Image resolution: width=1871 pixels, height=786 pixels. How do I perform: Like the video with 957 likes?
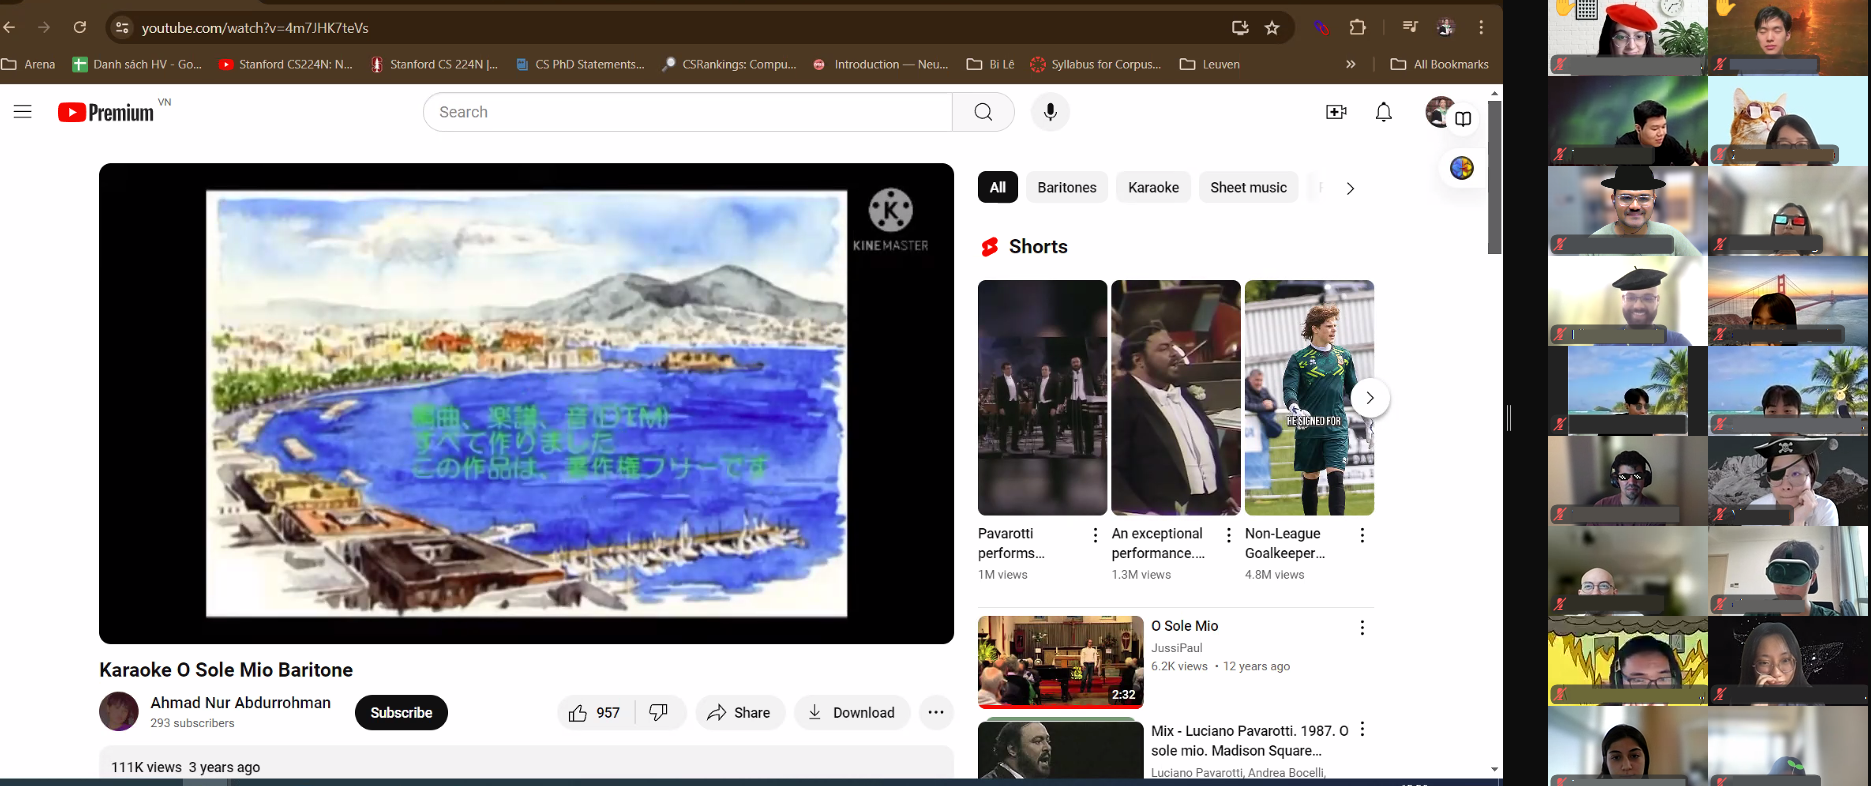pyautogui.click(x=596, y=712)
